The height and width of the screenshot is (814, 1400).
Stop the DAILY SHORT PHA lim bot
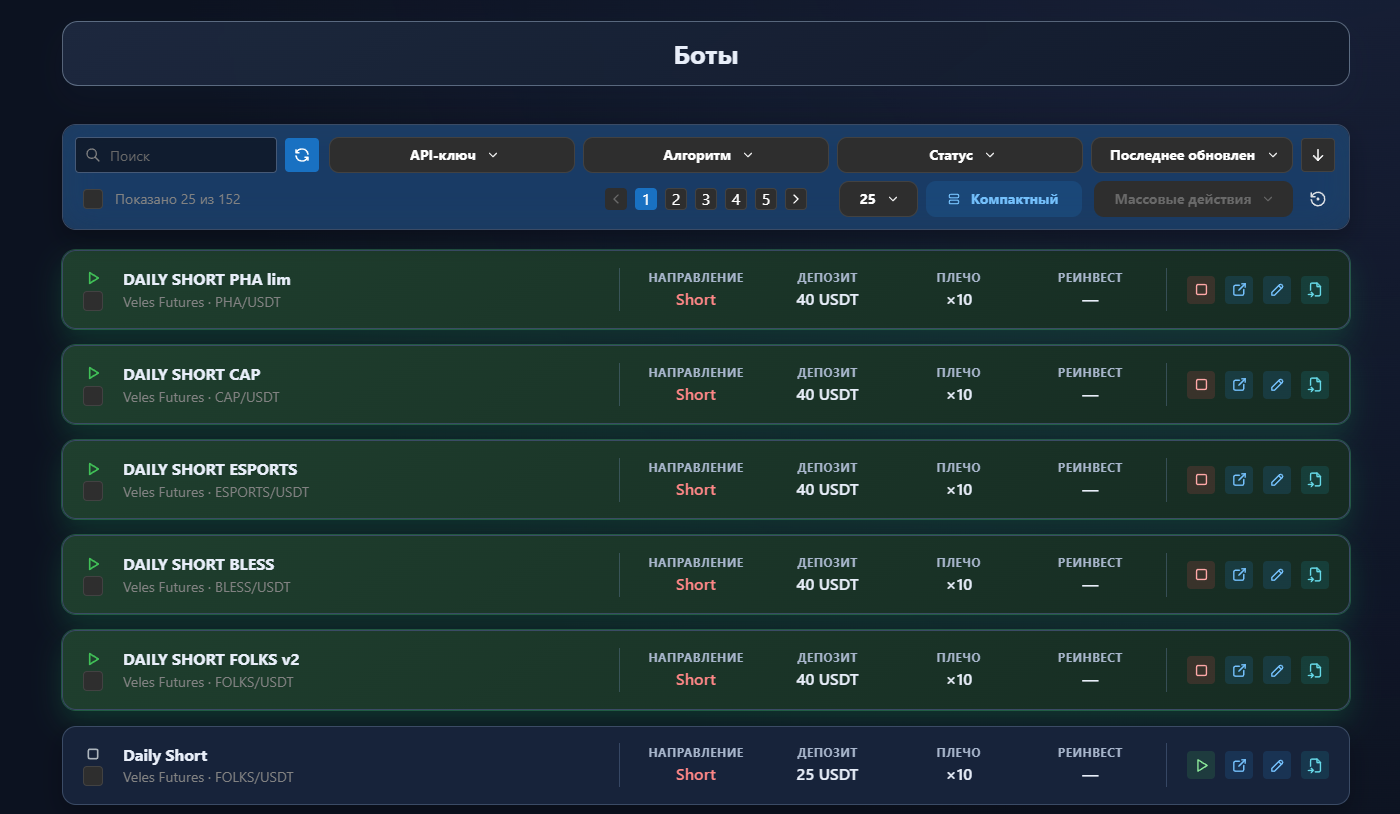1201,290
